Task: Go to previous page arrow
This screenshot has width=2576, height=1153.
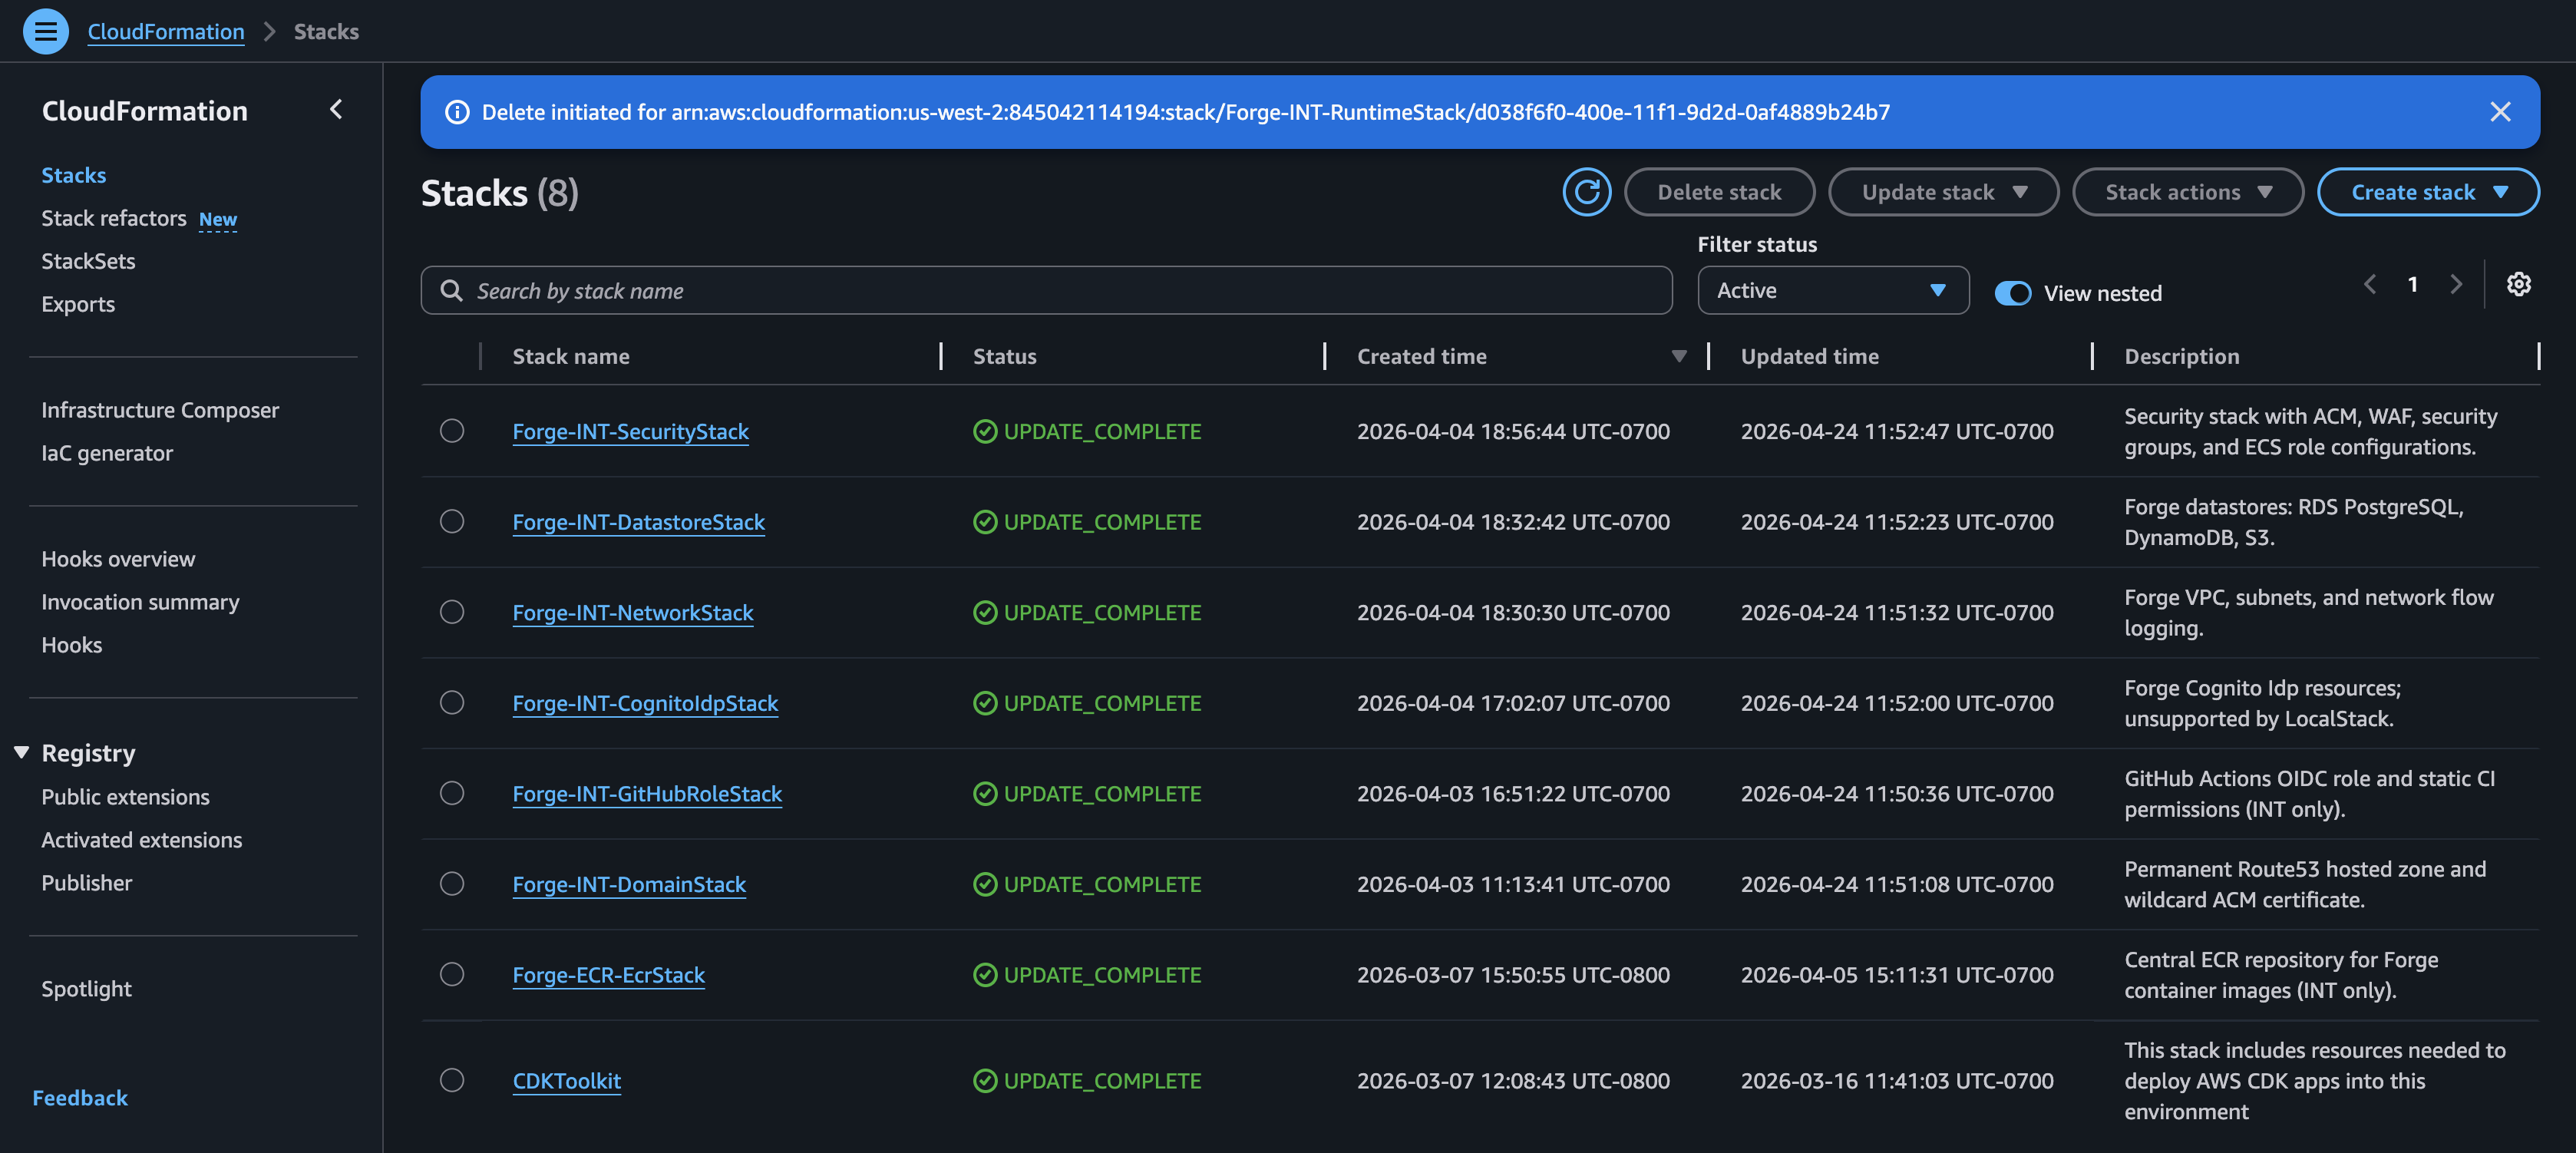Action: click(x=2369, y=285)
